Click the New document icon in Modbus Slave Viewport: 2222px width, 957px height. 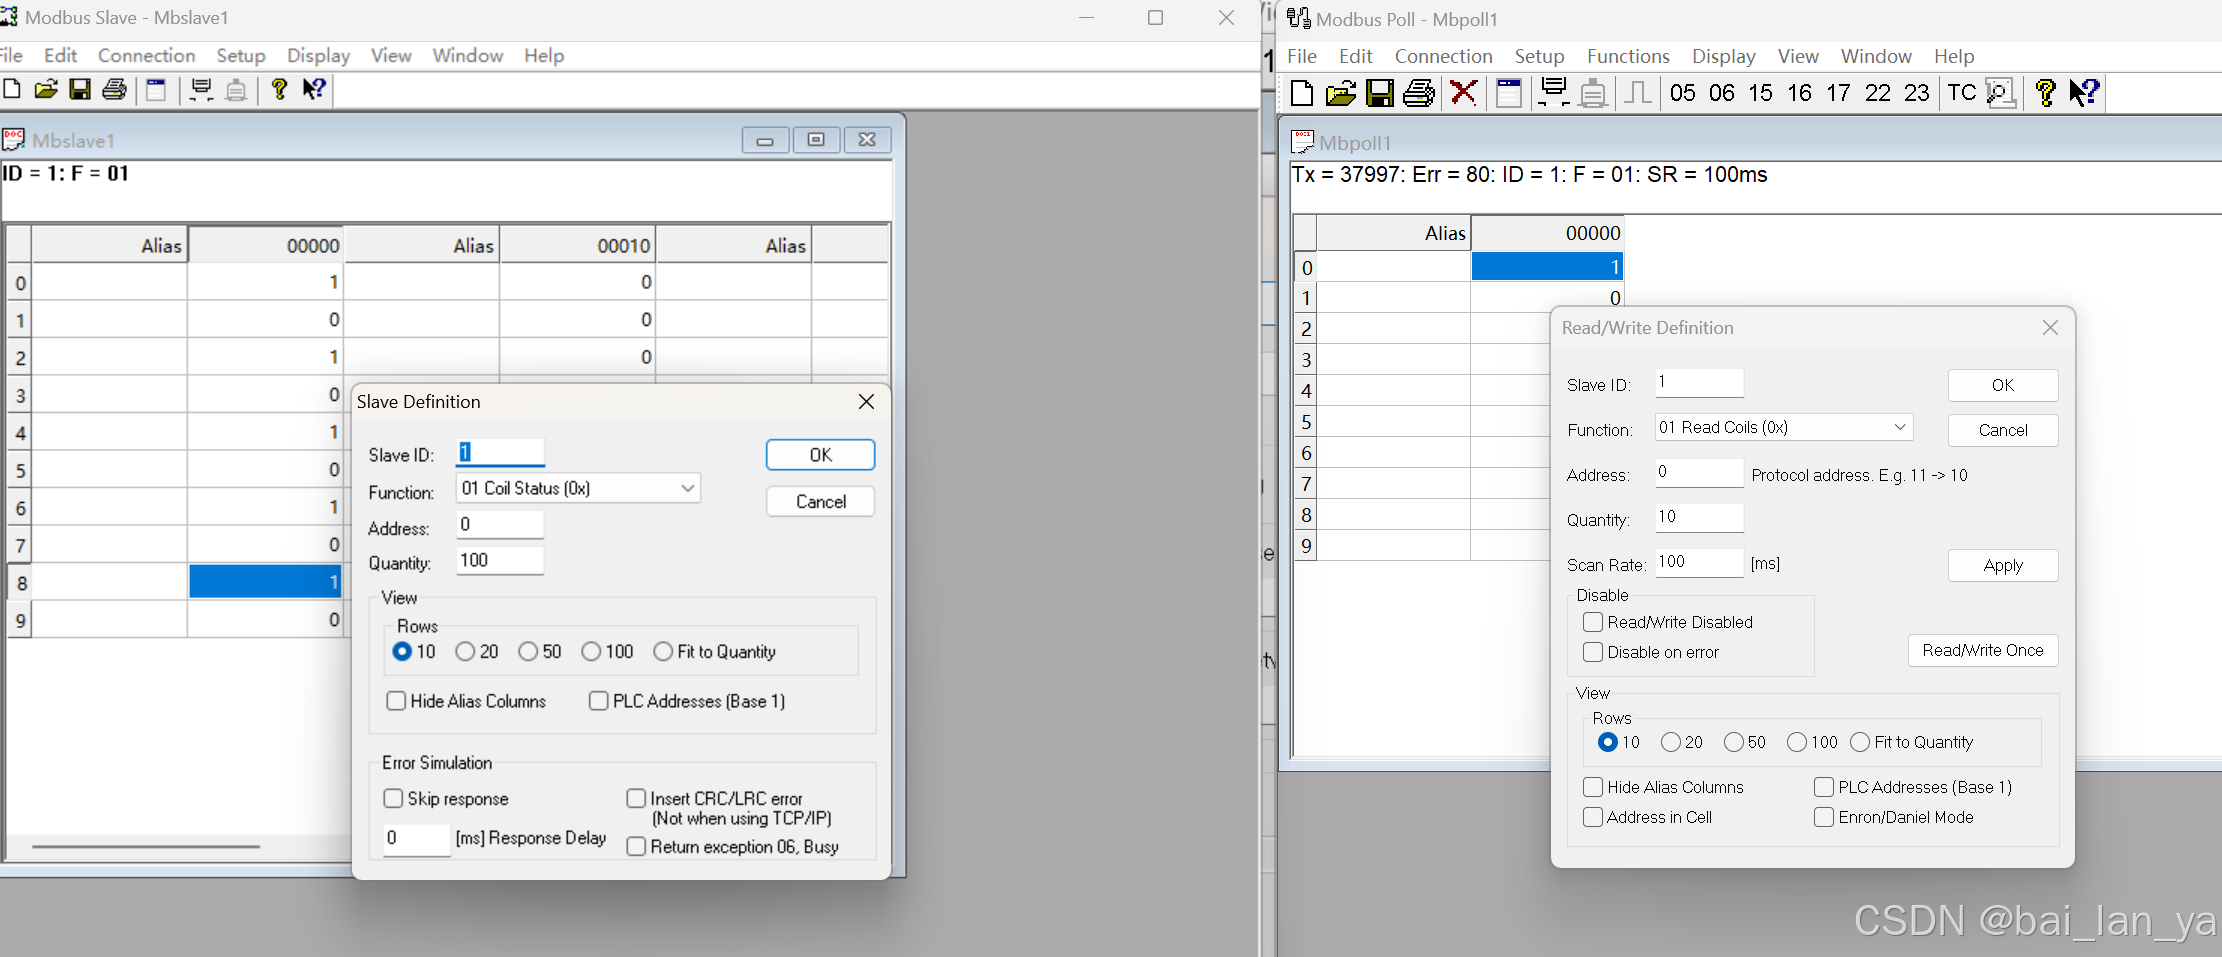pos(11,89)
